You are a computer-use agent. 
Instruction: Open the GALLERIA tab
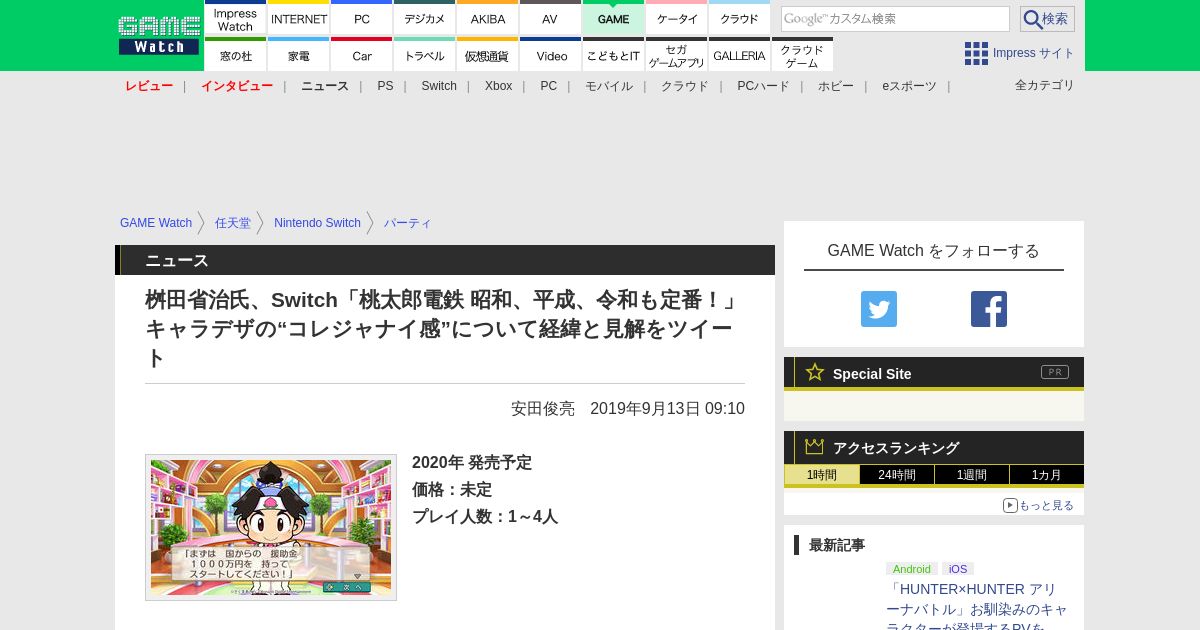click(739, 55)
